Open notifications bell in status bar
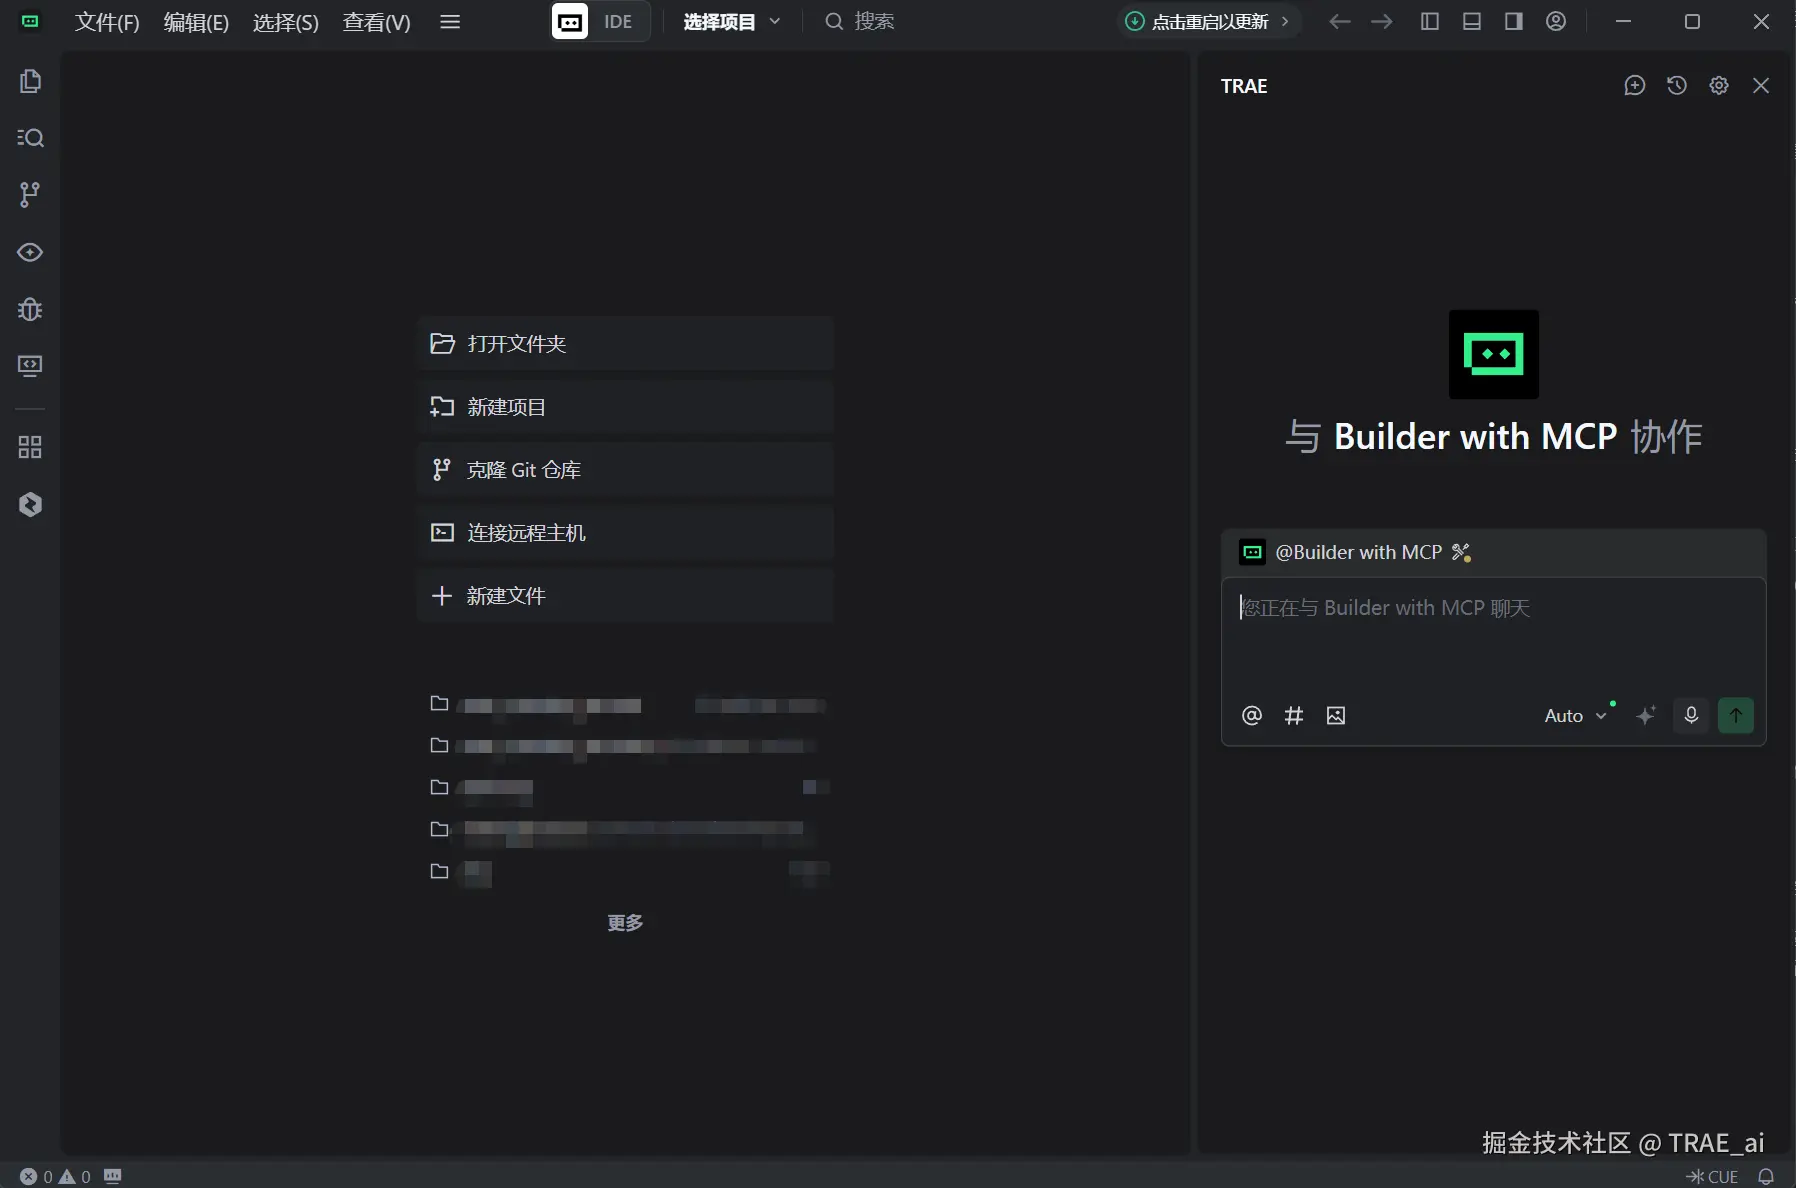The width and height of the screenshot is (1796, 1188). tap(1766, 1177)
